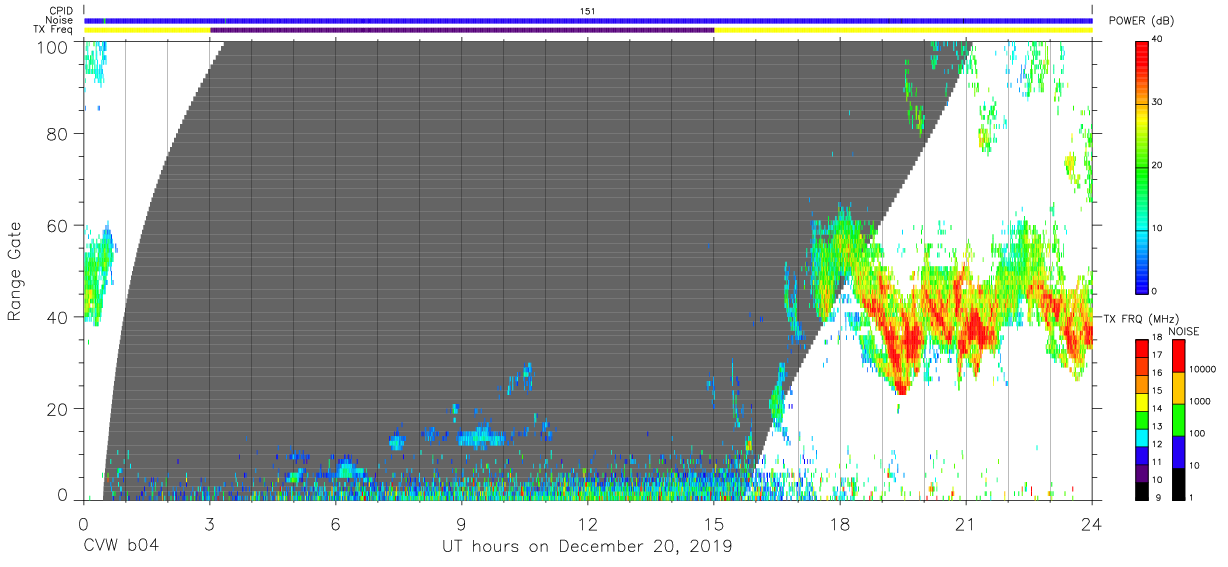Click the y-axis tick label "80"

tap(56, 133)
